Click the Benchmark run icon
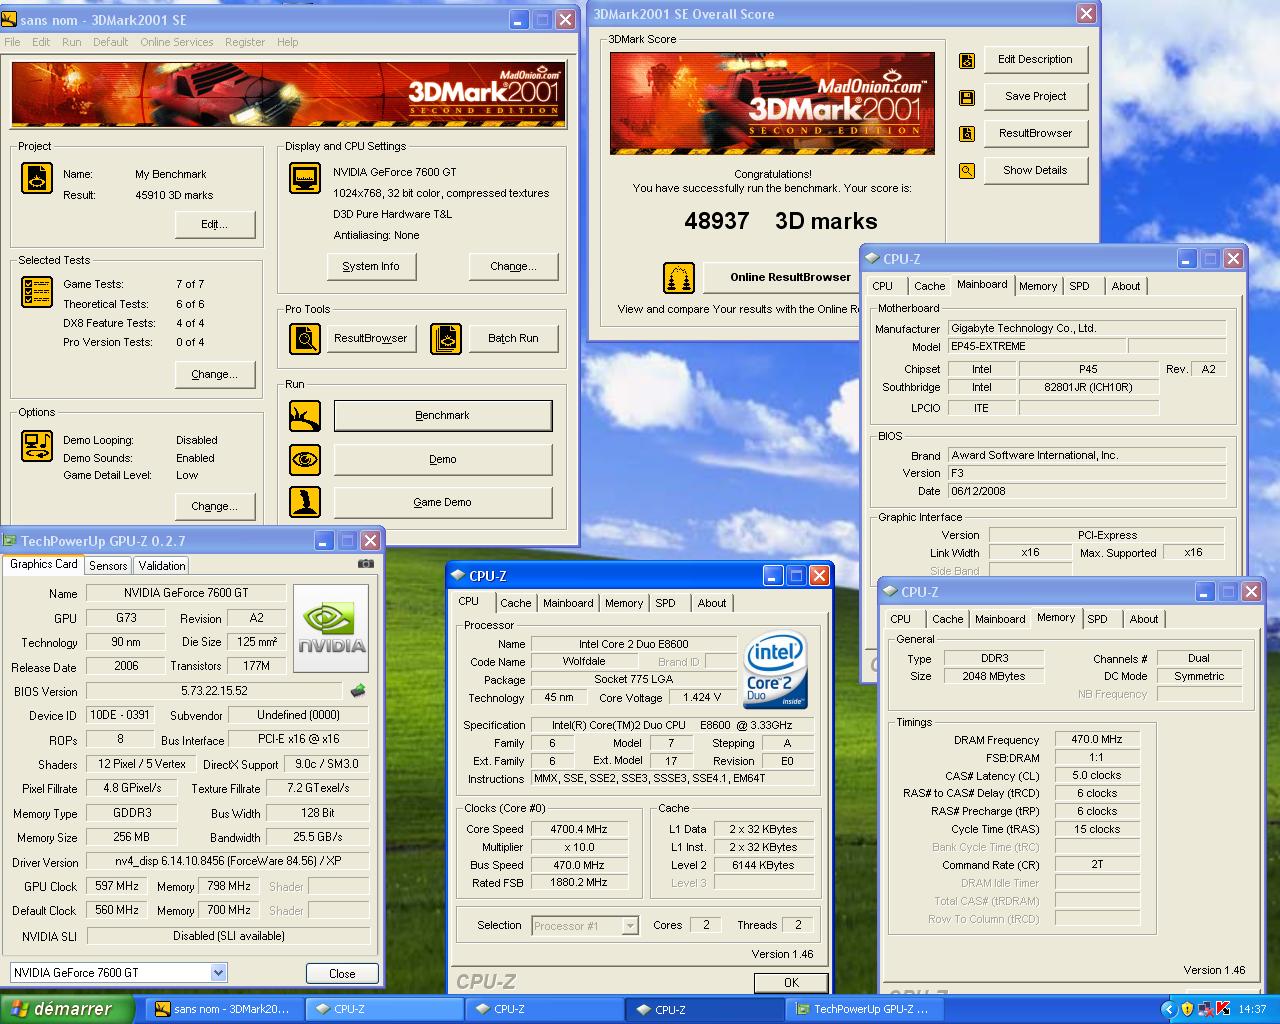Viewport: 1280px width, 1024px height. click(x=305, y=416)
